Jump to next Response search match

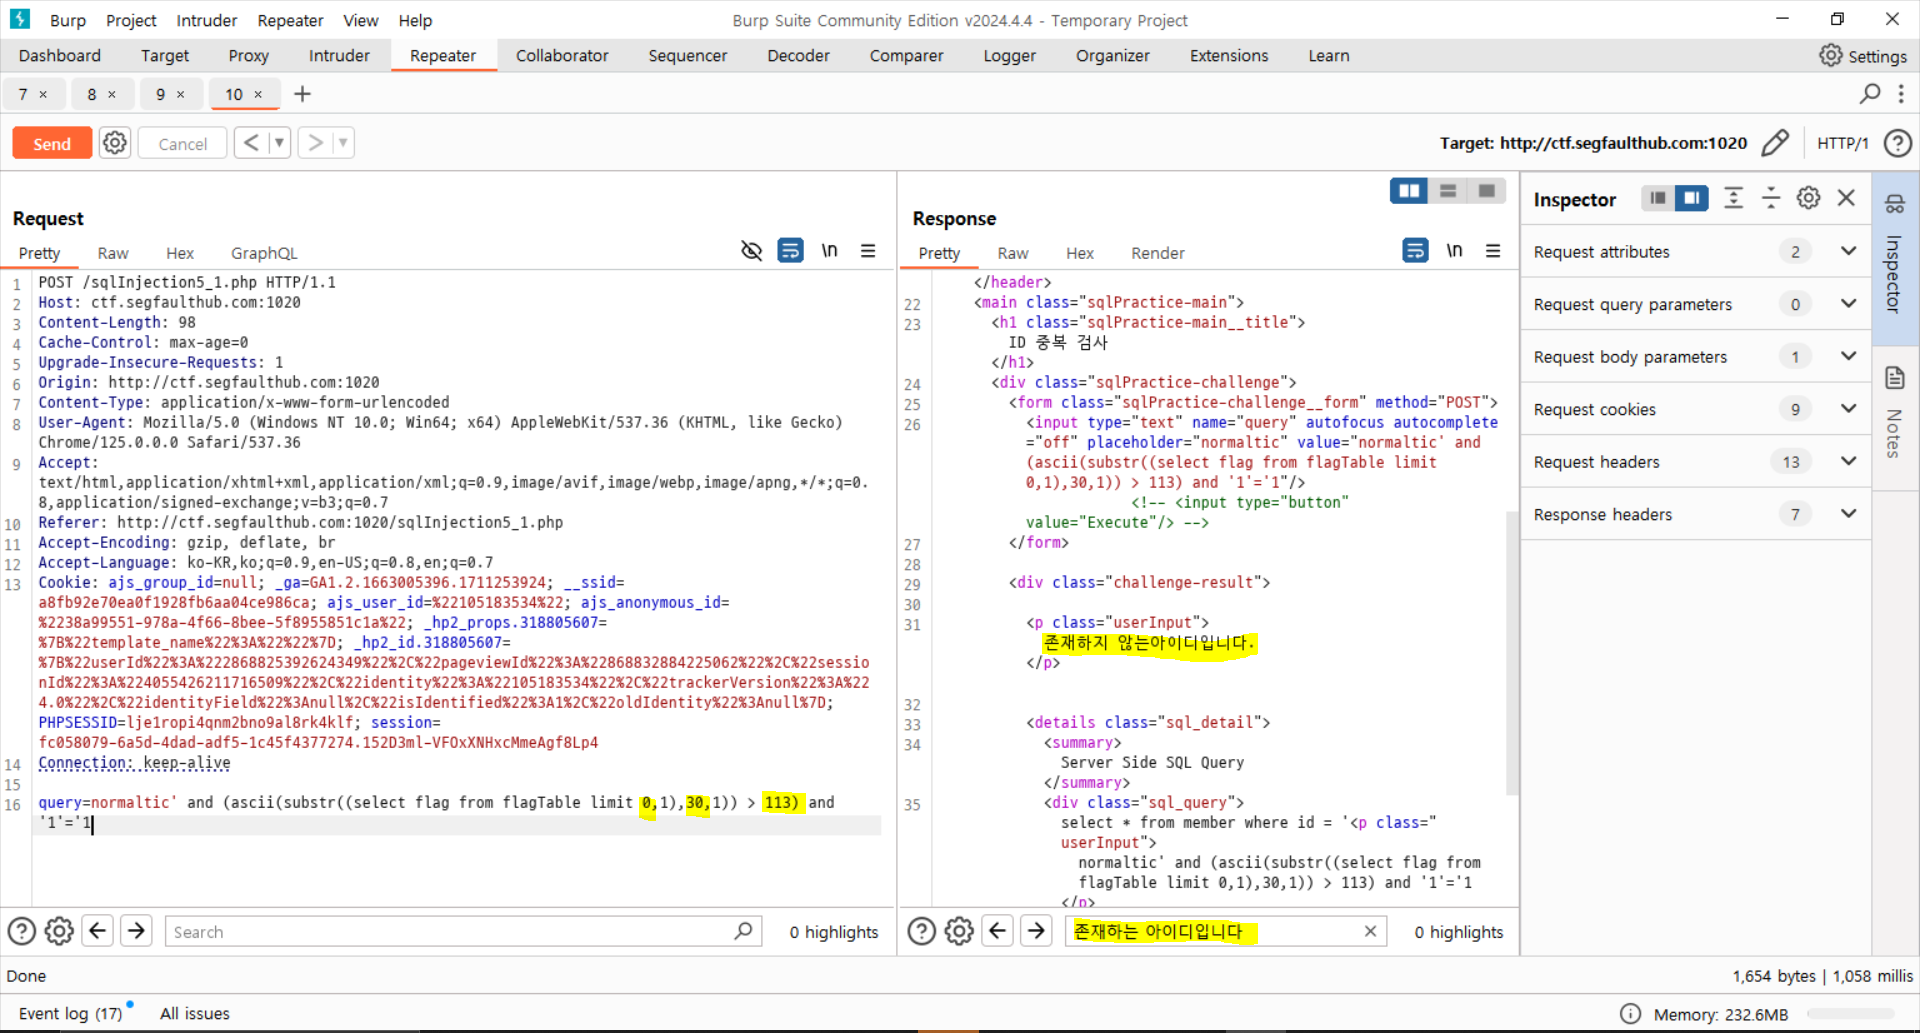point(1036,931)
